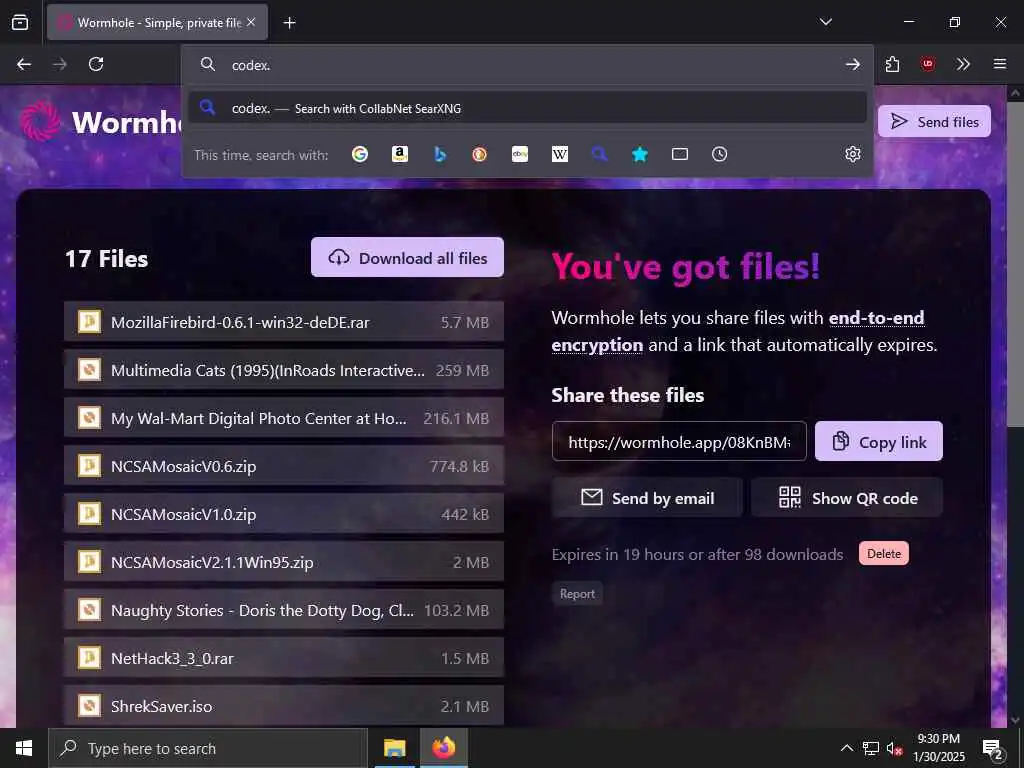
Task: Open the Windows Start menu
Action: click(24, 748)
